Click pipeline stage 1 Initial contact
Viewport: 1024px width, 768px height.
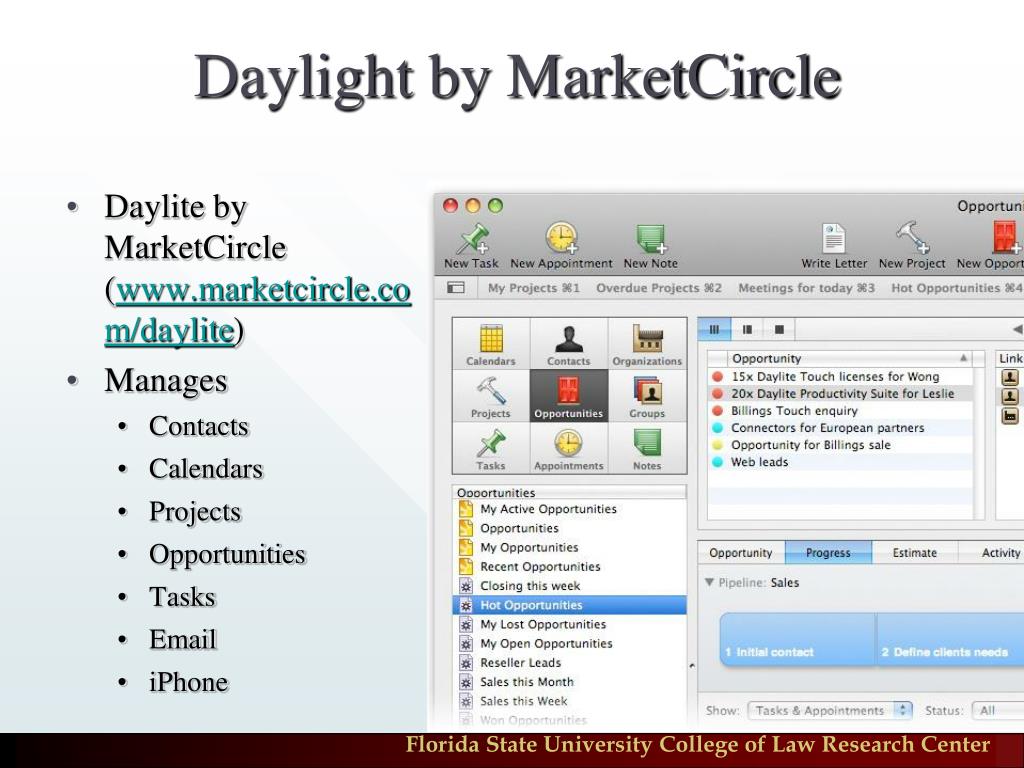pos(797,639)
